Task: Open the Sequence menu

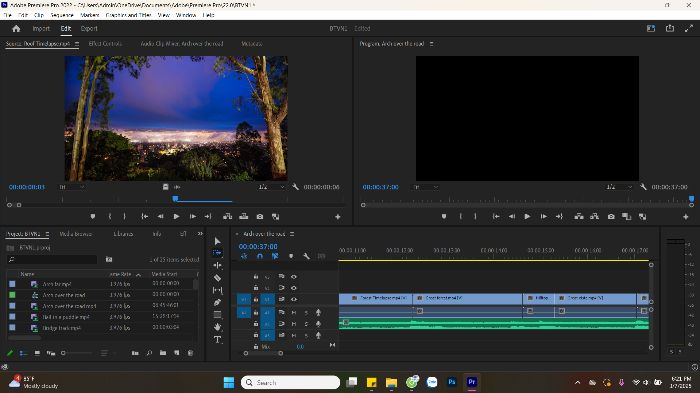Action: point(62,15)
